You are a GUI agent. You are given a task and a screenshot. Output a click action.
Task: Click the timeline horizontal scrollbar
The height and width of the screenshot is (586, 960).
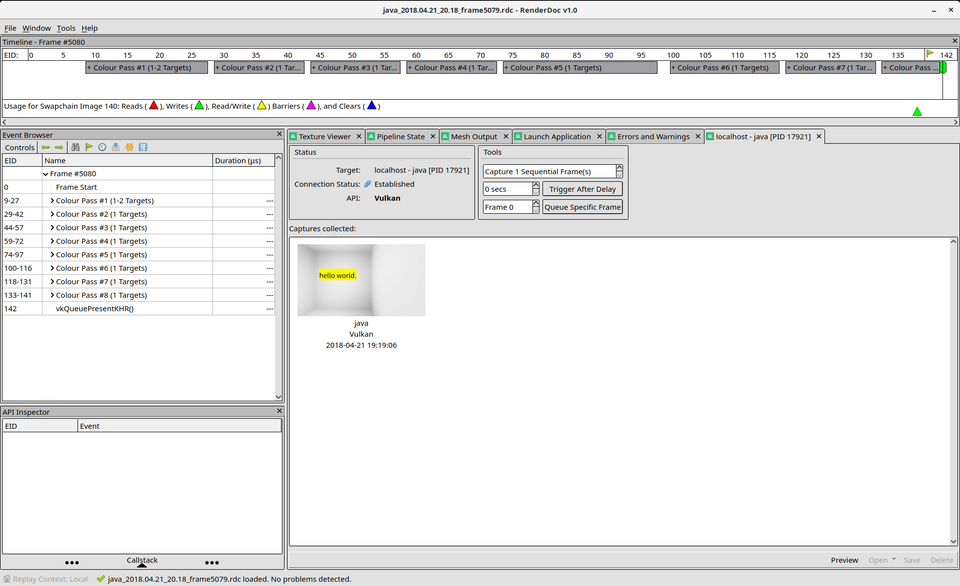tap(479, 122)
